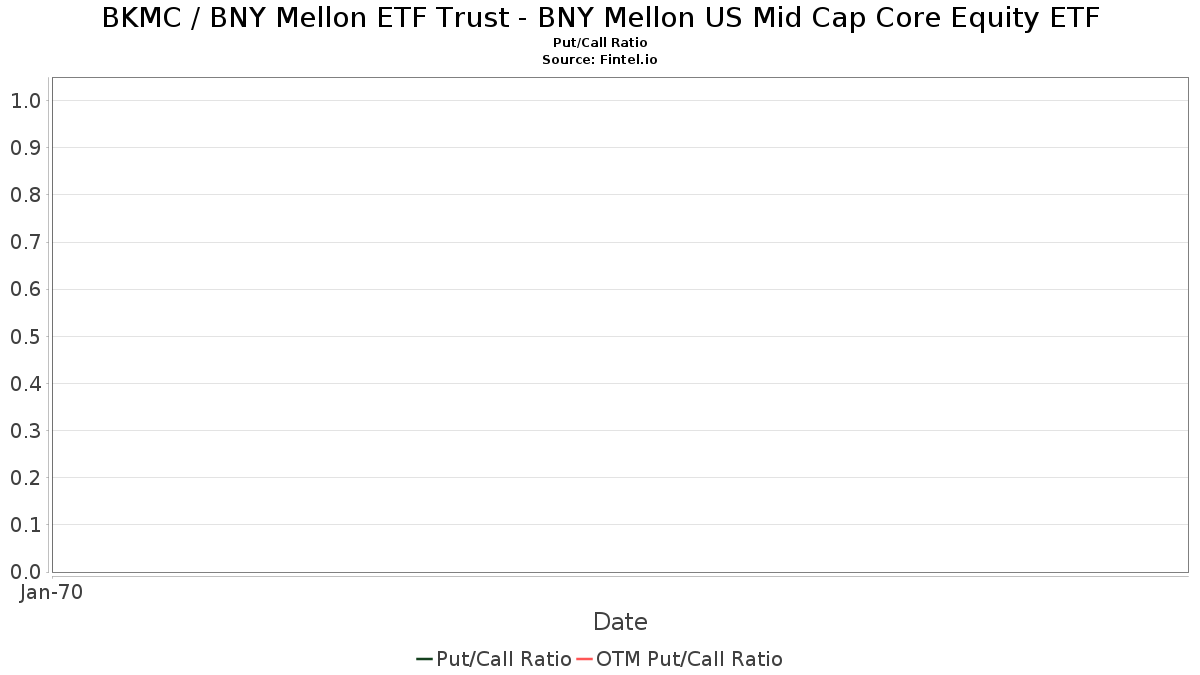Click the BKMC chart title
This screenshot has height=675, width=1200.
tap(600, 18)
